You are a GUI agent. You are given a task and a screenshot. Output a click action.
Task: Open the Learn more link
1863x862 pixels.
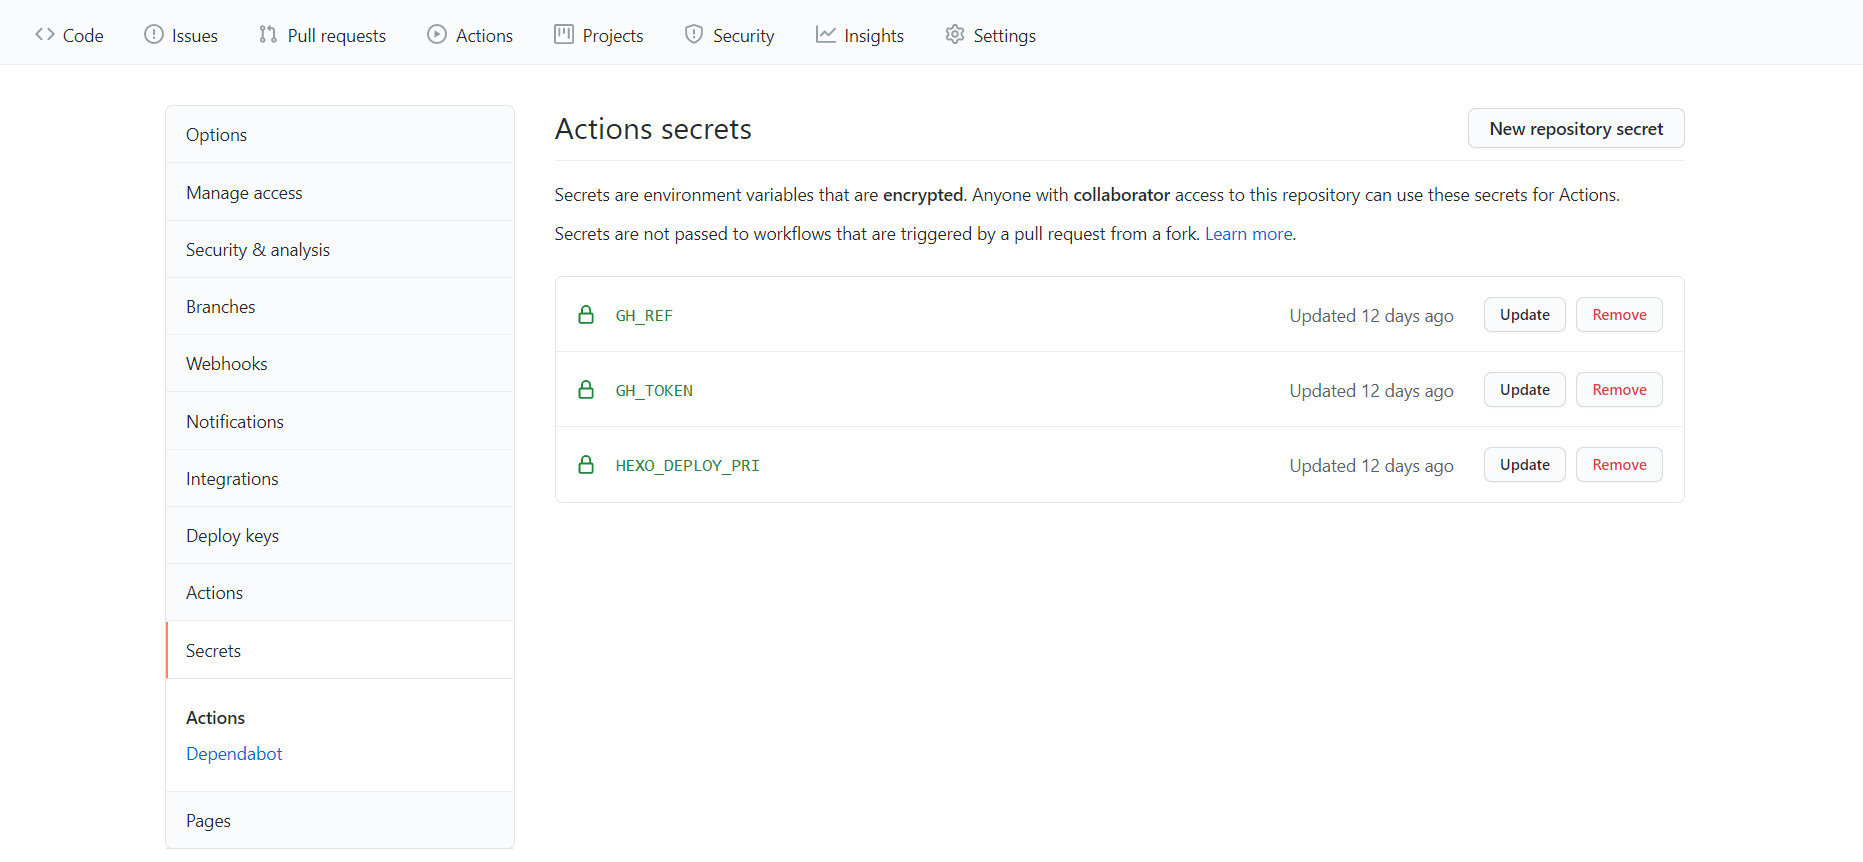[1248, 234]
